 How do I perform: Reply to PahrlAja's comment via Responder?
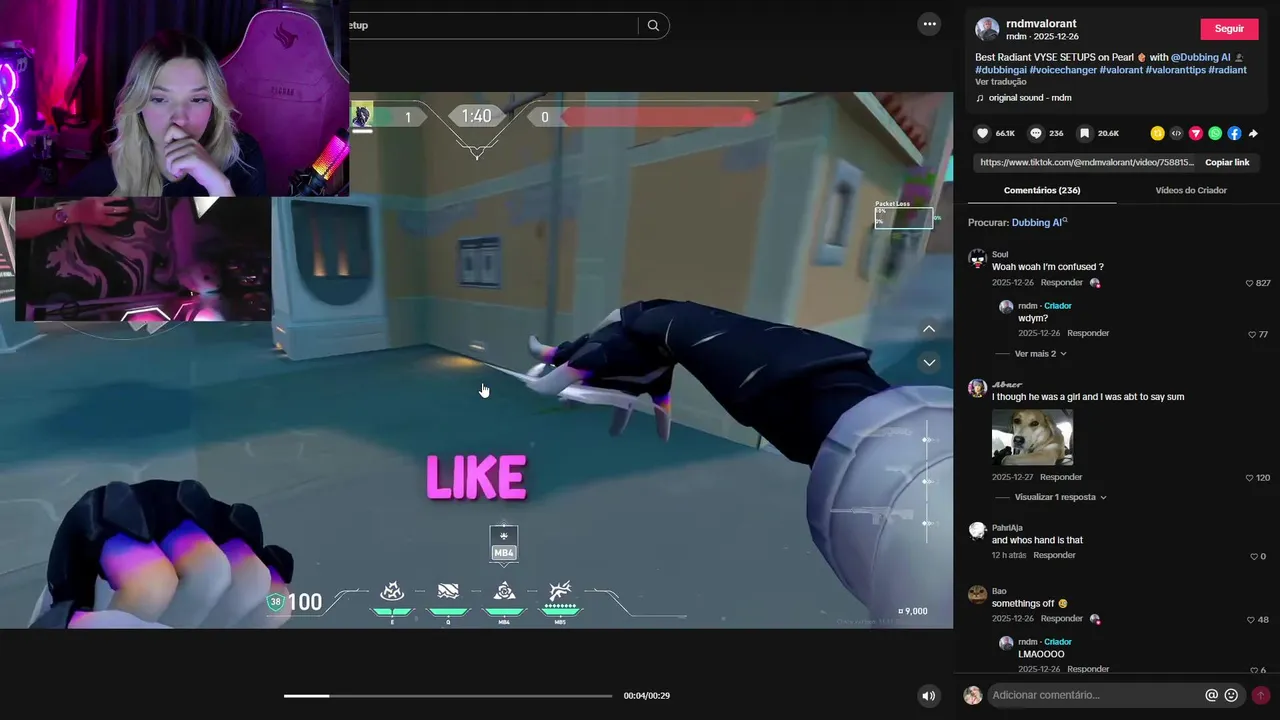tap(1054, 555)
